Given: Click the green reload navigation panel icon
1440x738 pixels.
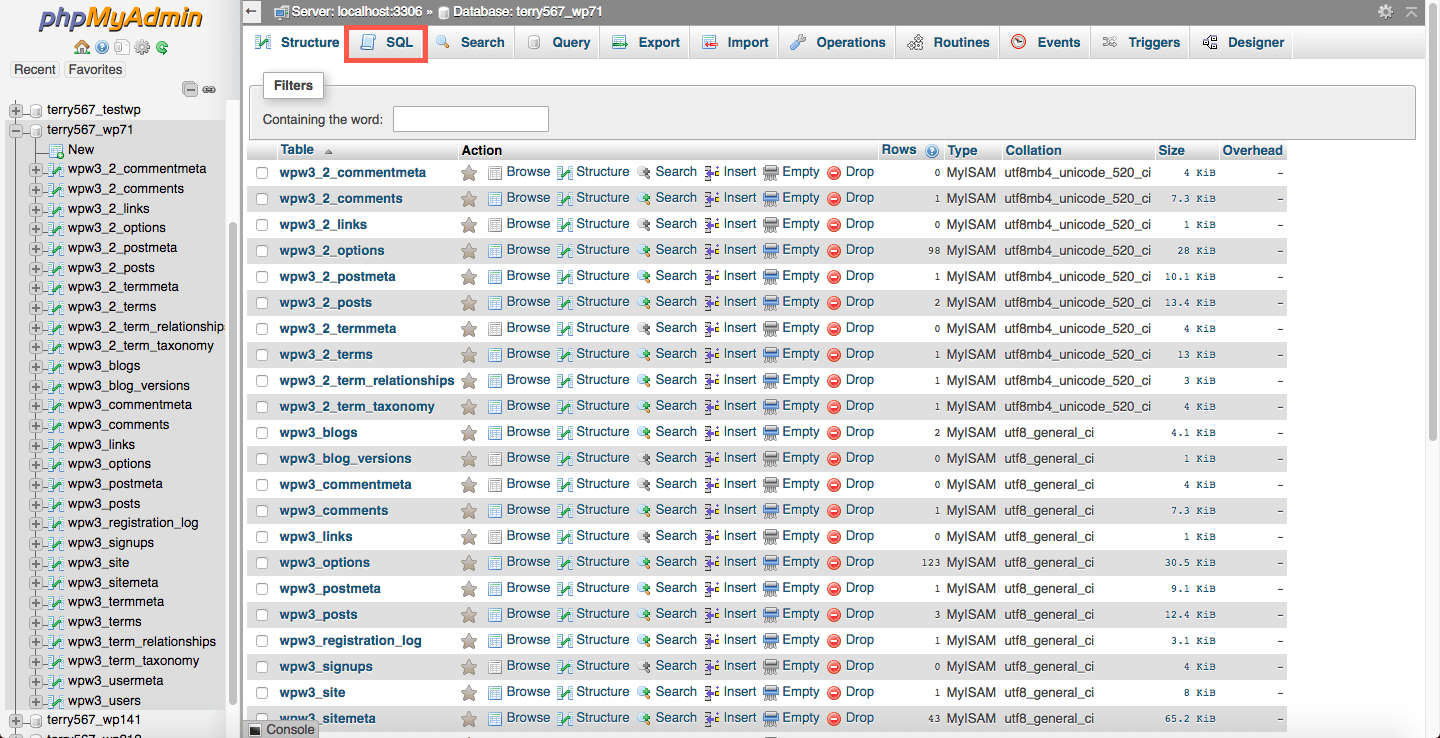Looking at the screenshot, I should pos(162,47).
